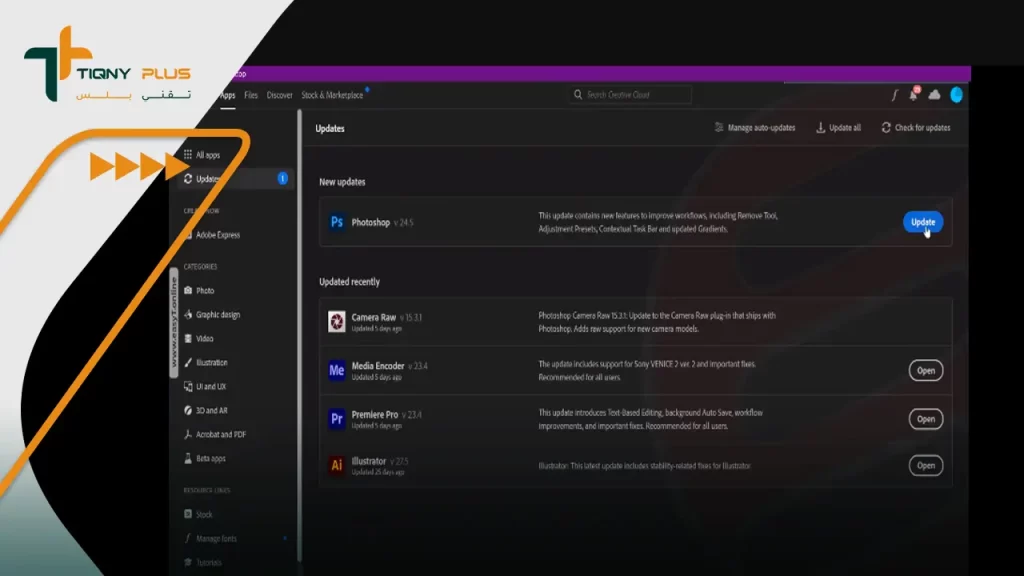Switch to the Files tab
This screenshot has height=576, width=1024.
pyautogui.click(x=251, y=95)
